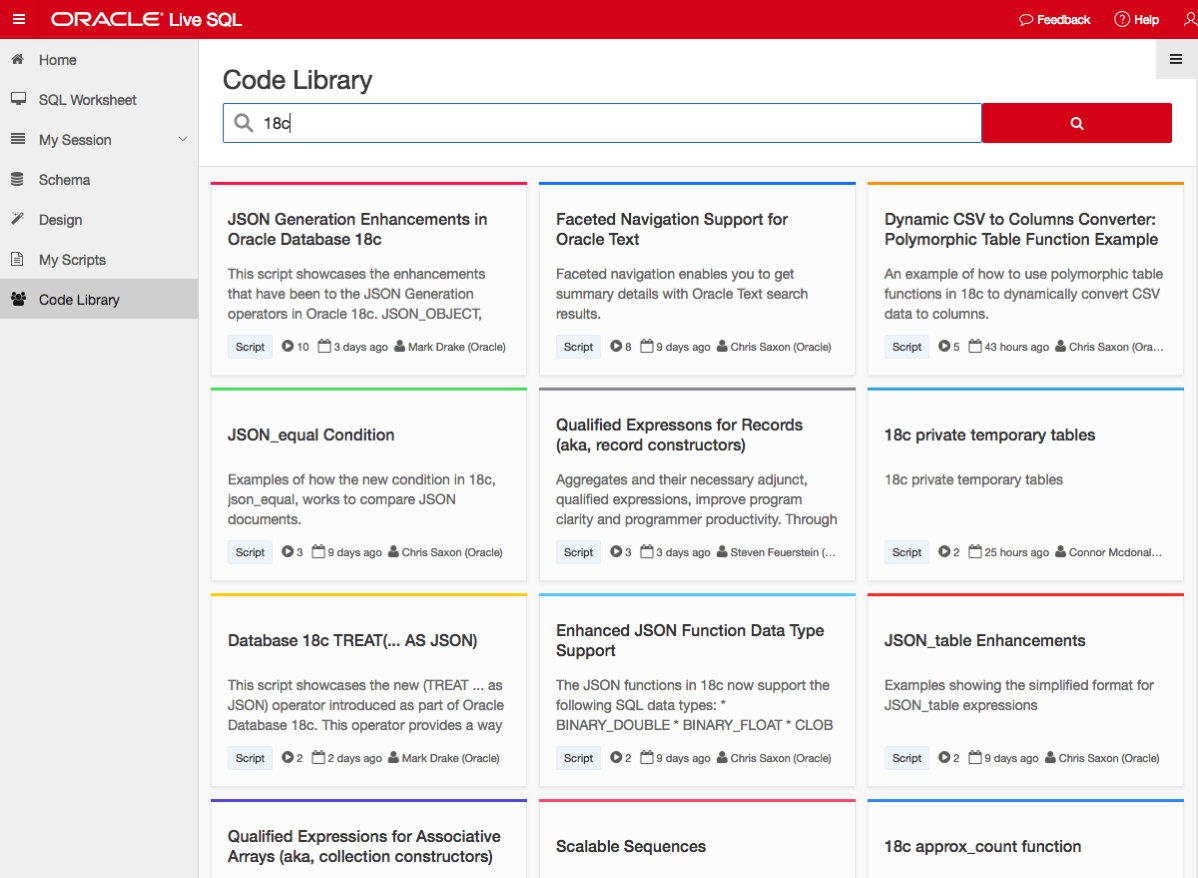This screenshot has height=878, width=1198.
Task: Click the My Scripts document icon
Action: 18,259
